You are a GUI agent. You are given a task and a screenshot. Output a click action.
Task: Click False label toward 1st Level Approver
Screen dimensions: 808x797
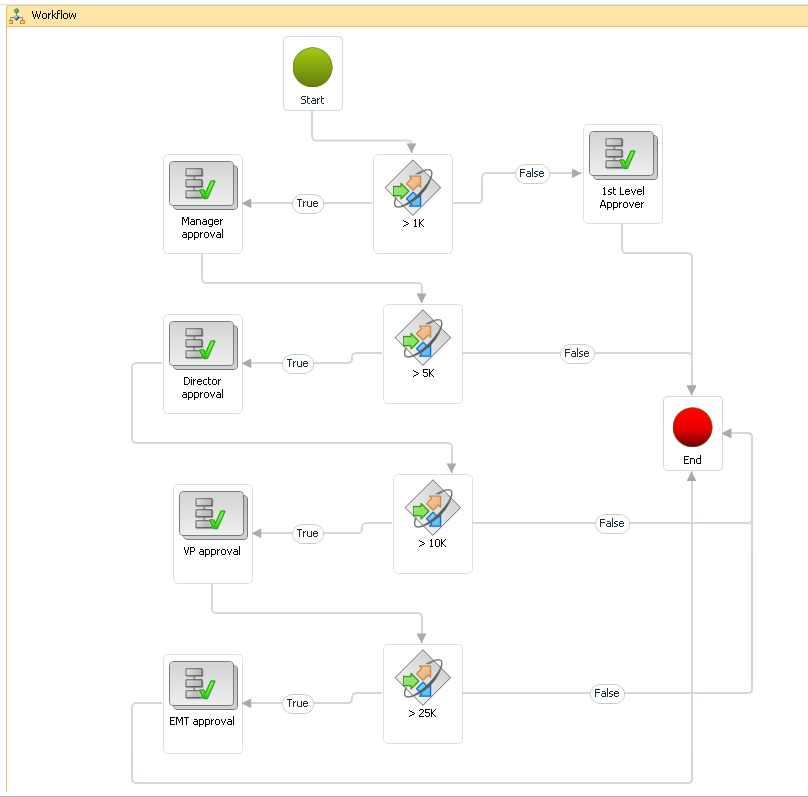point(531,173)
